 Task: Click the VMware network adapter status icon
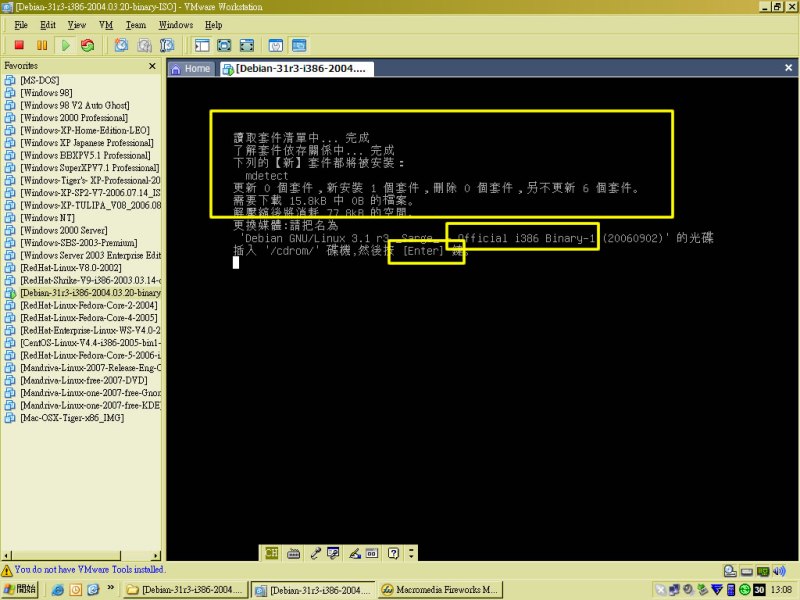click(x=763, y=571)
